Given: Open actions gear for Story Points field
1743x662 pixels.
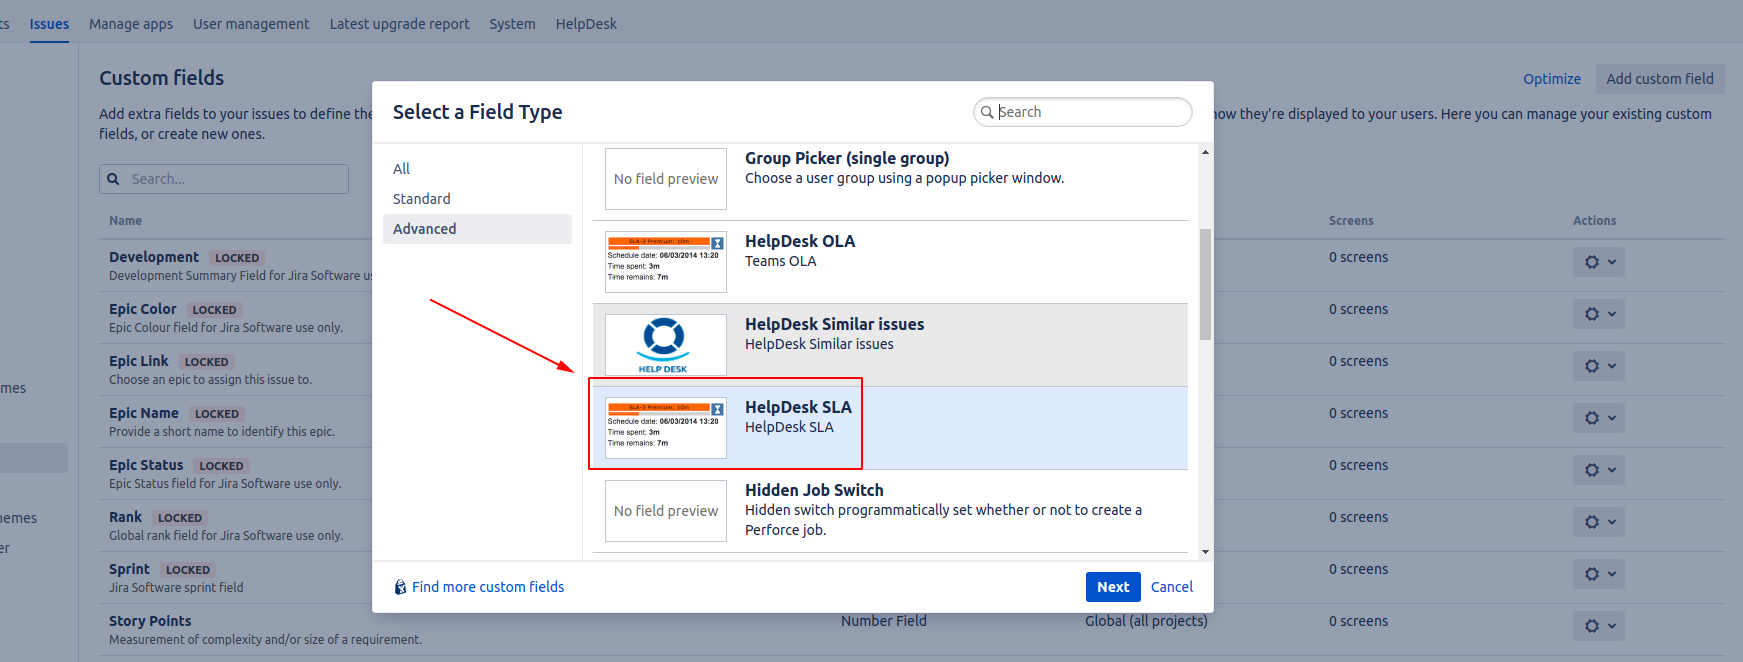Looking at the screenshot, I should click(x=1598, y=626).
